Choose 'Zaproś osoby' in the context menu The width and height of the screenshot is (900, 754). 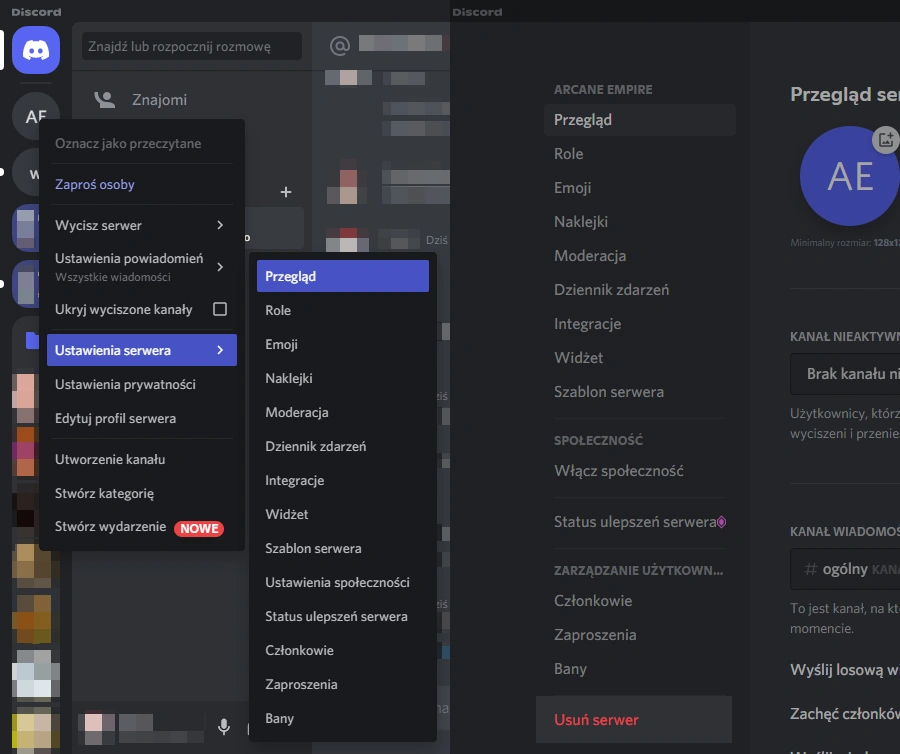tap(142, 184)
